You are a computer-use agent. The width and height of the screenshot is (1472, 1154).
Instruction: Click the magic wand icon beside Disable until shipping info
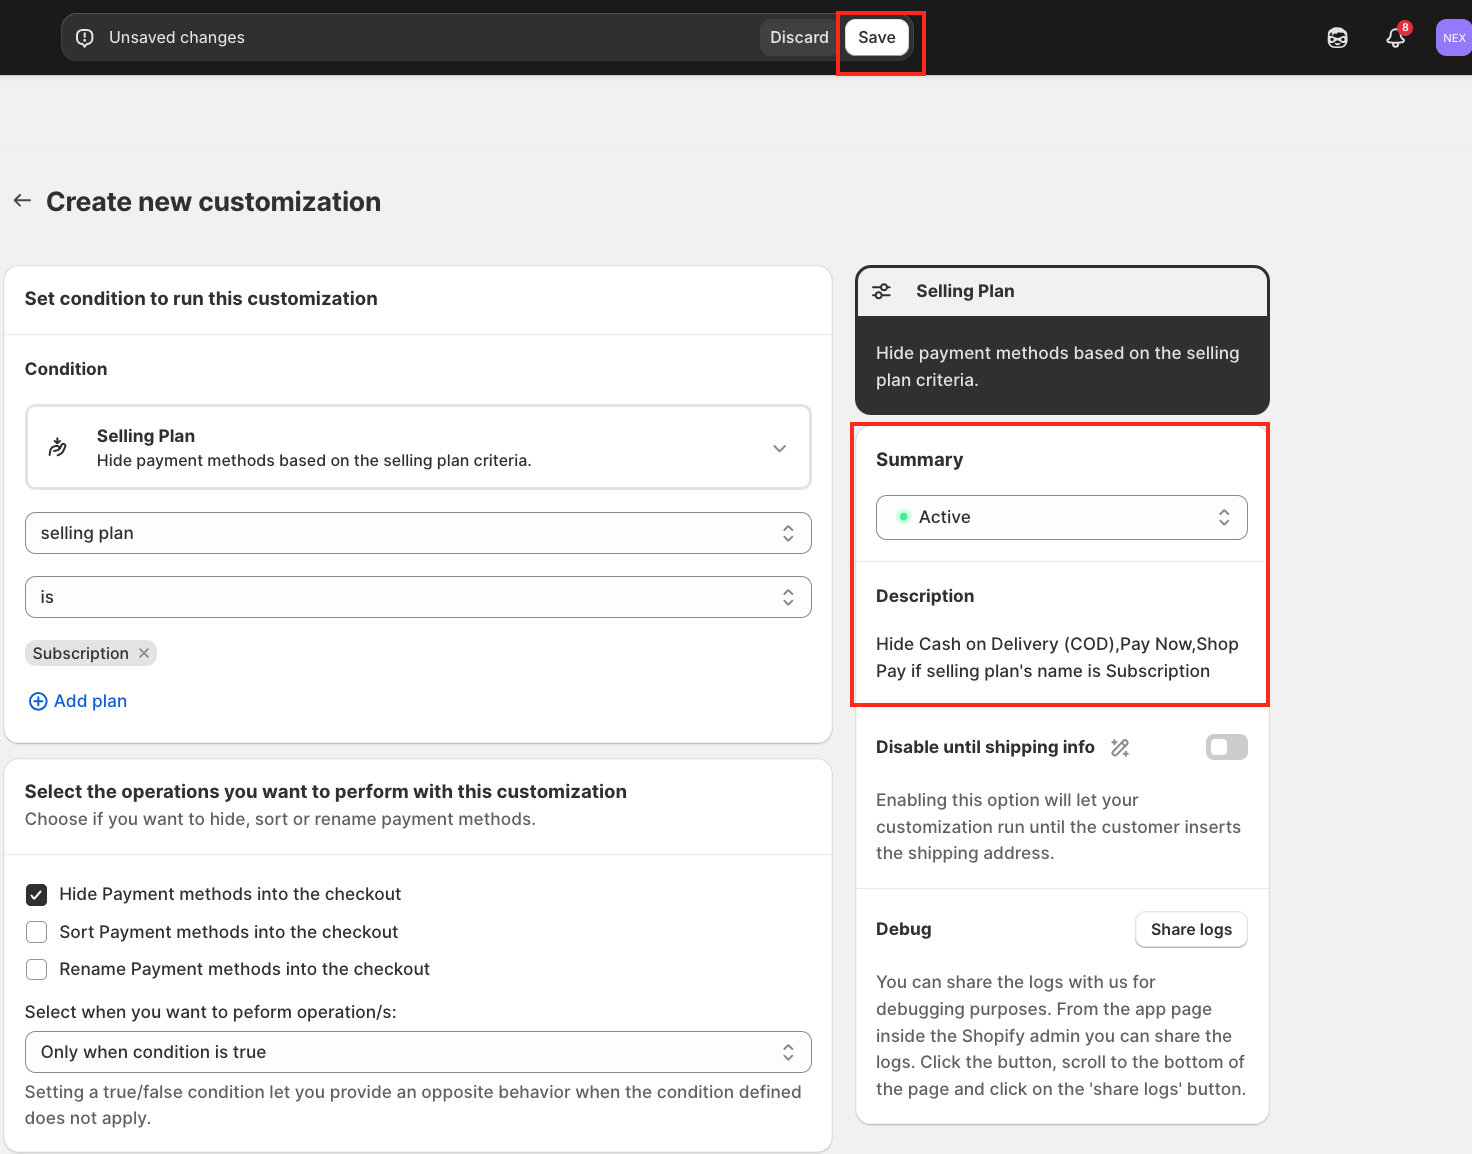pos(1120,748)
